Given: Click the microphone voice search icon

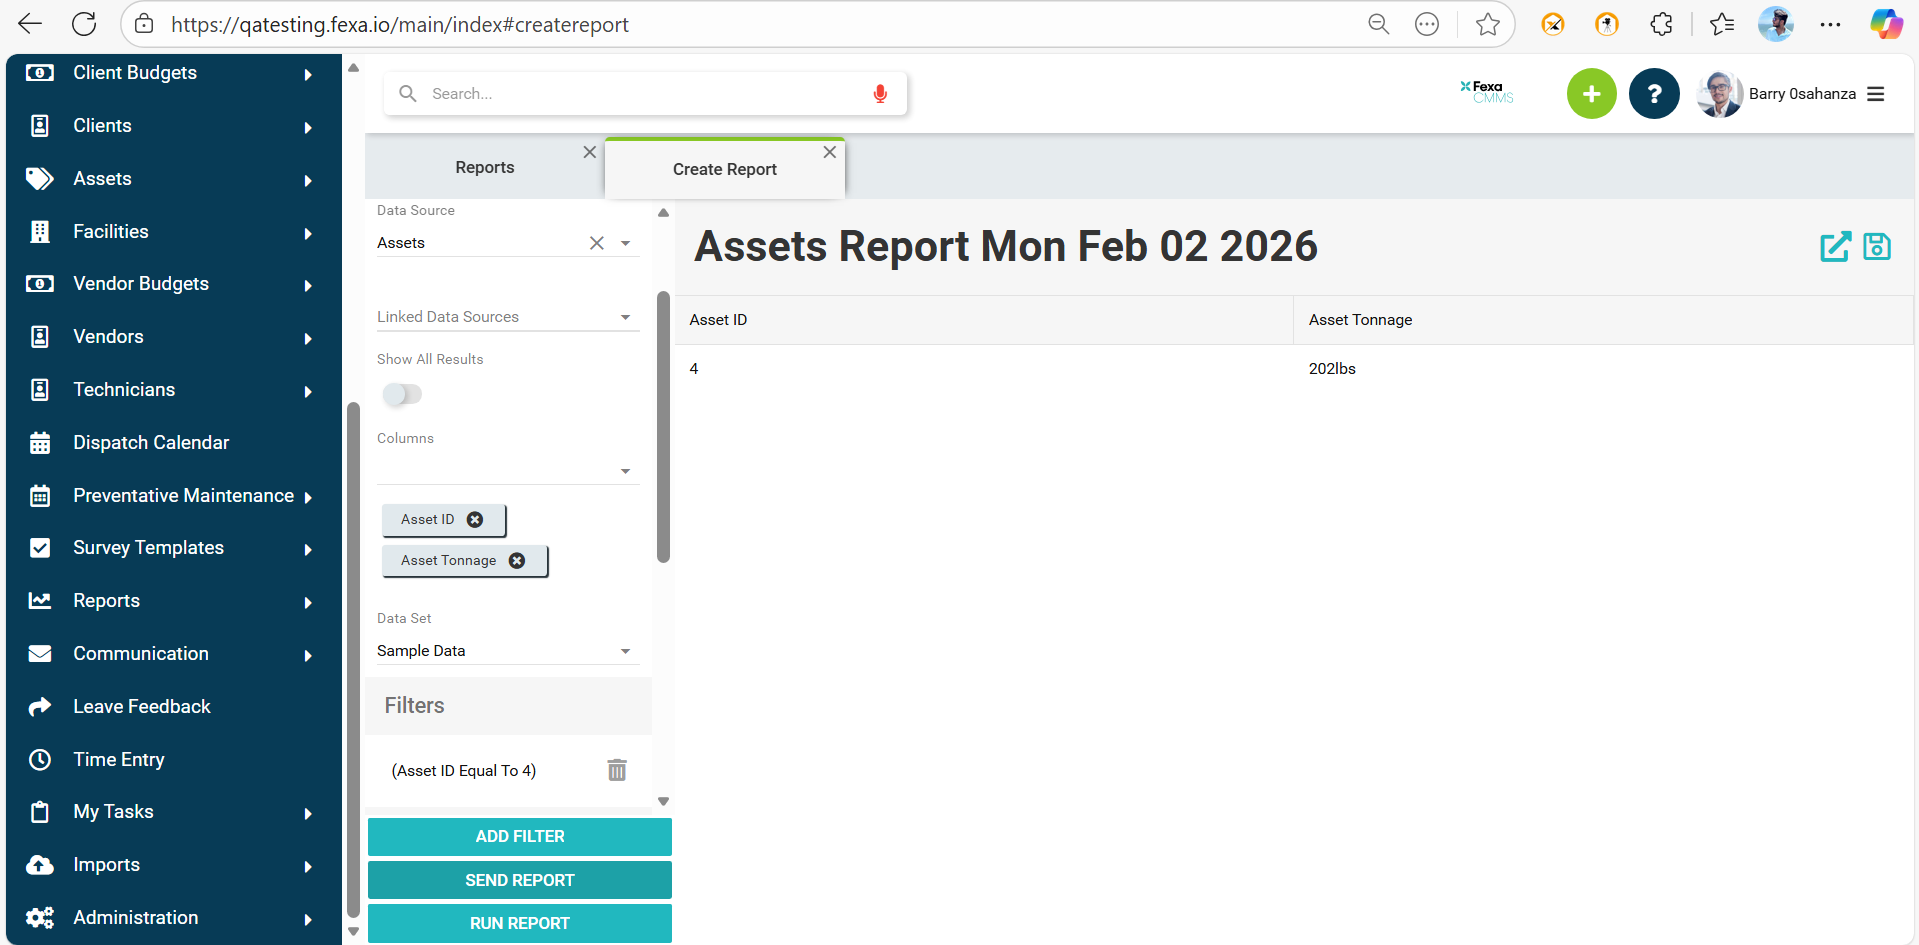Looking at the screenshot, I should [x=880, y=94].
